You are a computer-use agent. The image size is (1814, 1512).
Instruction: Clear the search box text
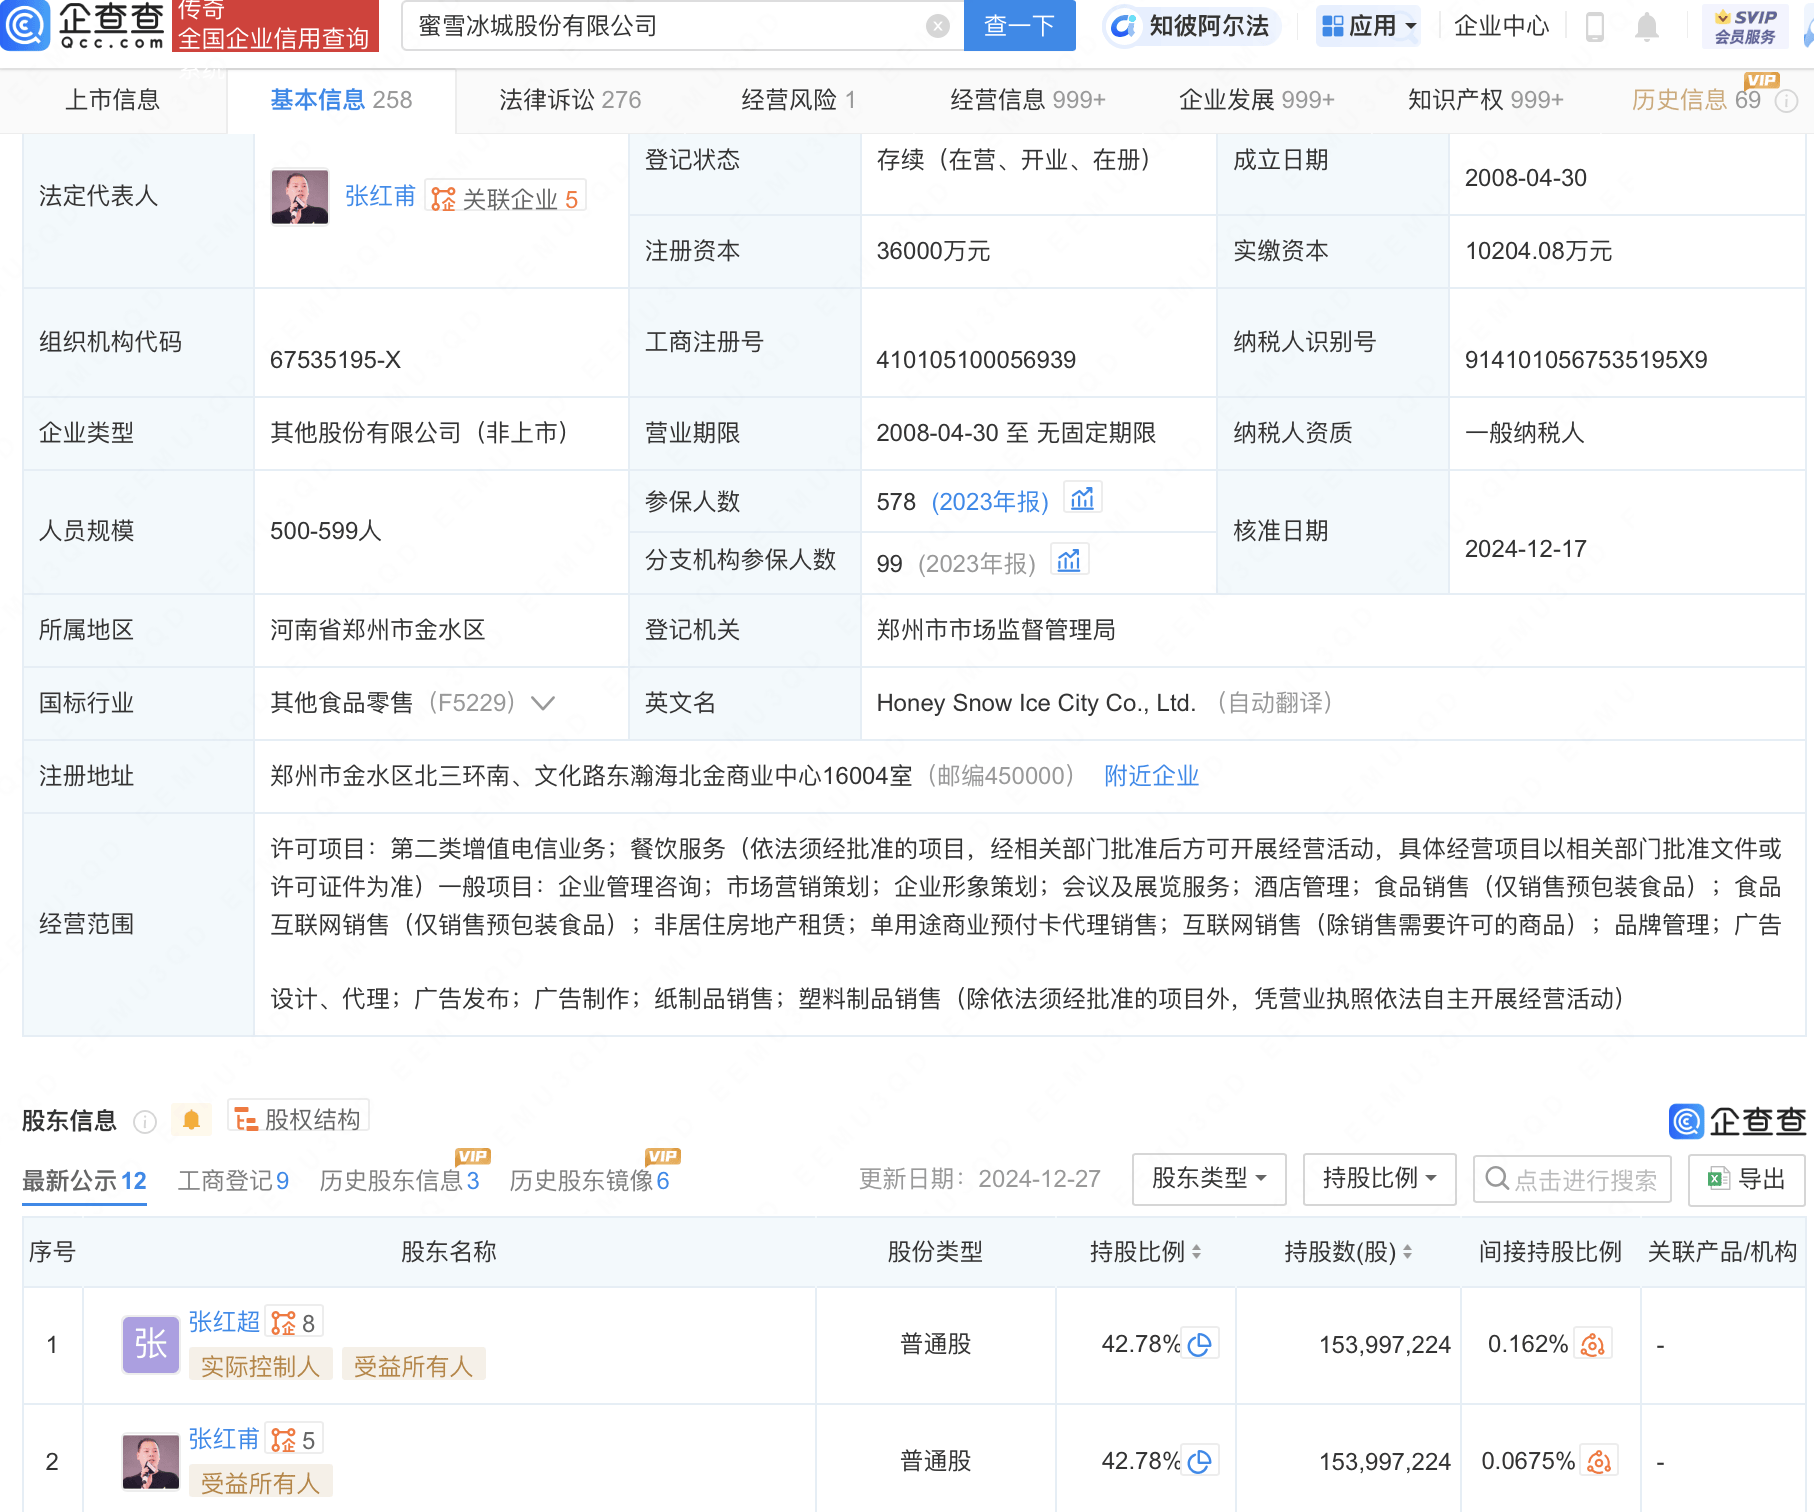[x=937, y=26]
